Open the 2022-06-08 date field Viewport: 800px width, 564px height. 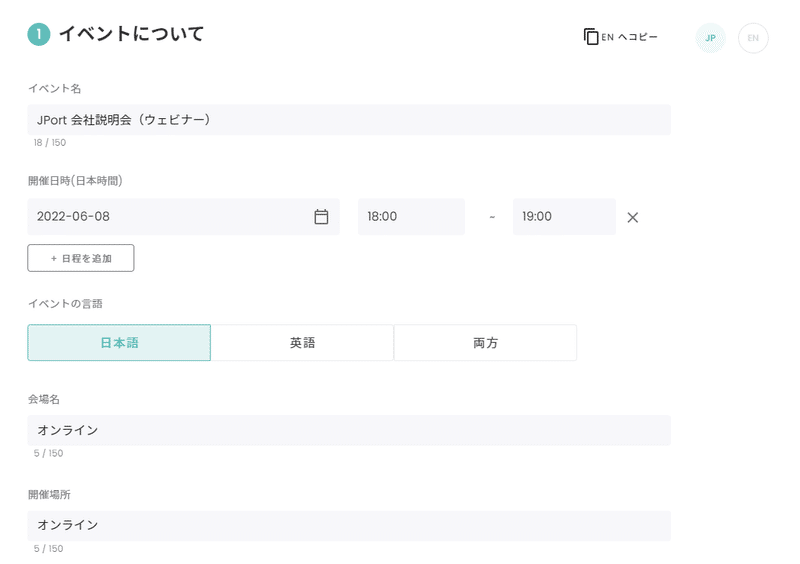183,216
